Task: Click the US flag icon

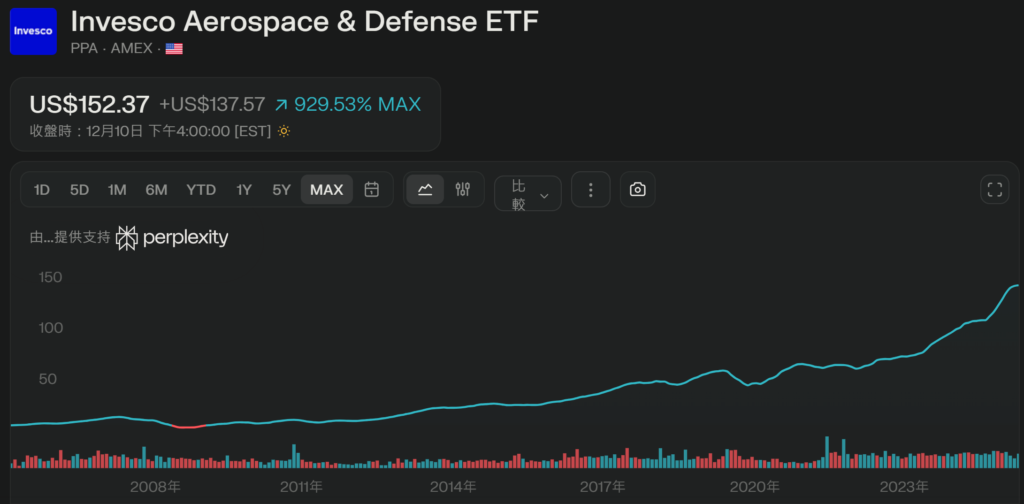Action: click(x=174, y=48)
